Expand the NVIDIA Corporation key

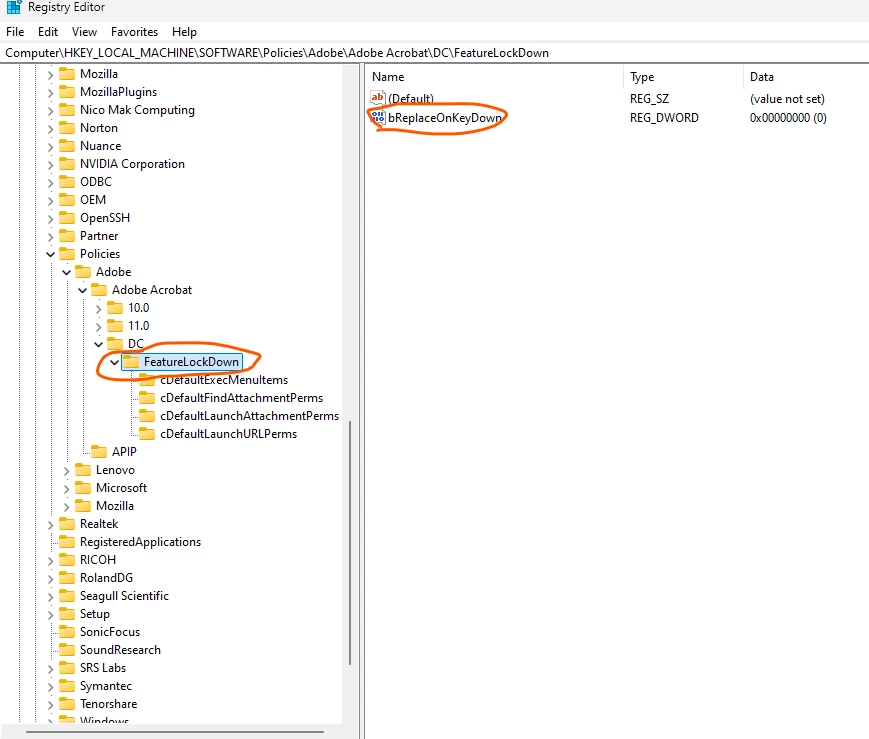point(50,165)
